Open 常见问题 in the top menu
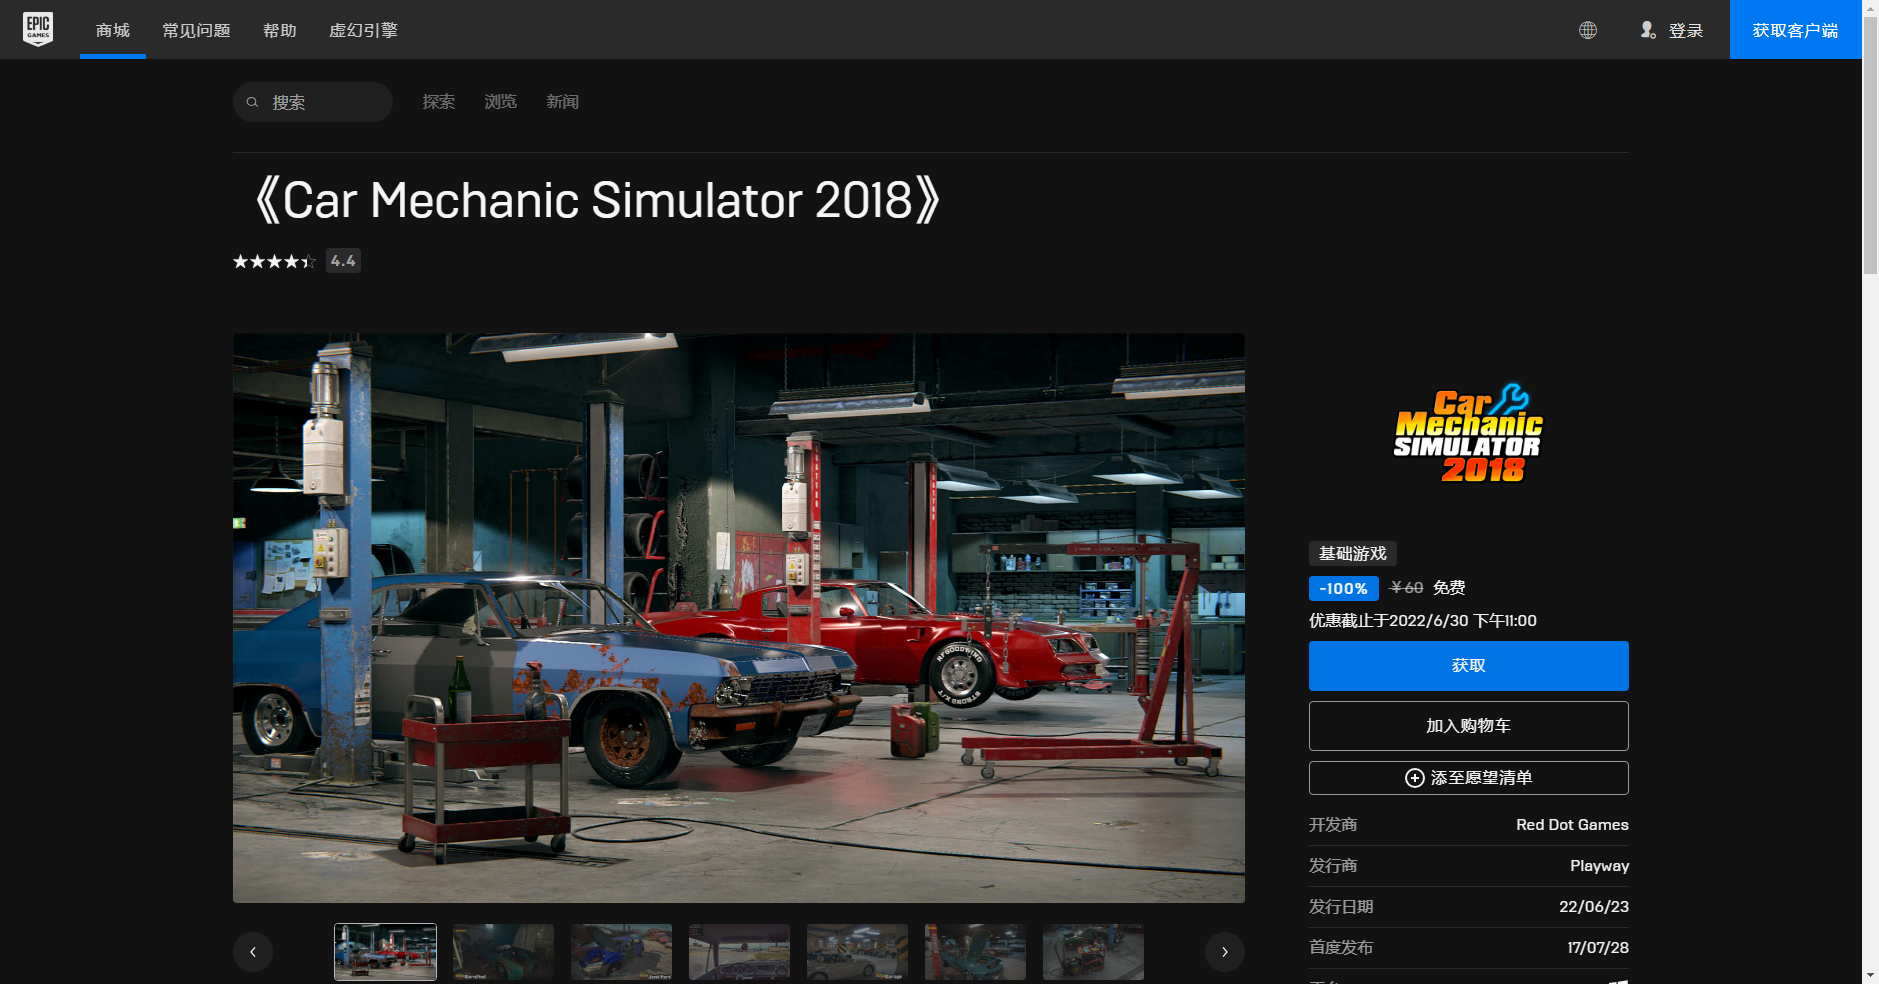 (196, 30)
